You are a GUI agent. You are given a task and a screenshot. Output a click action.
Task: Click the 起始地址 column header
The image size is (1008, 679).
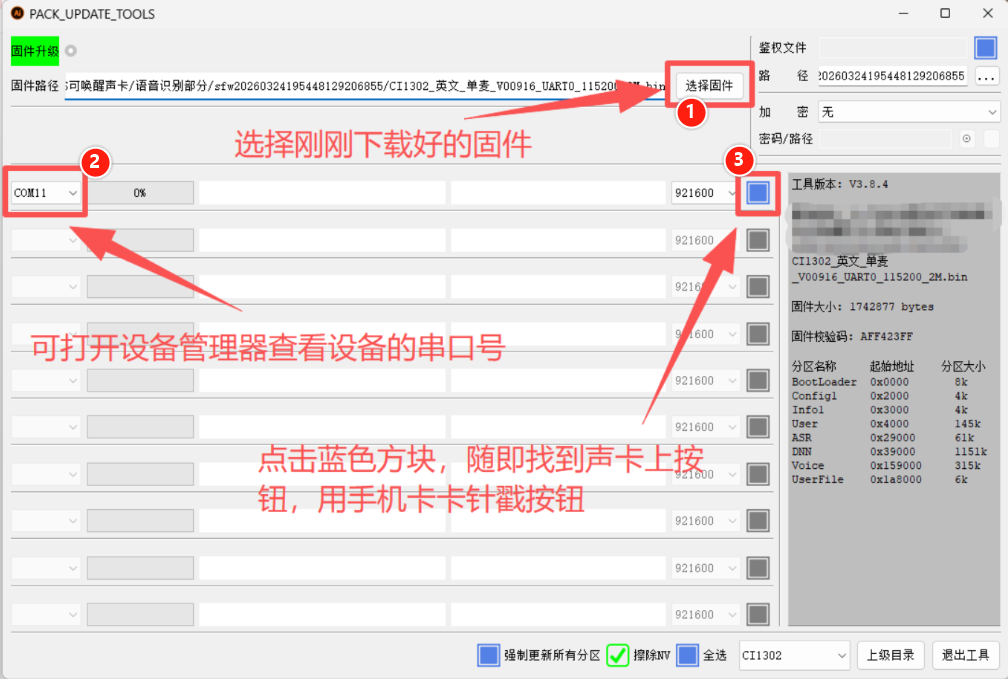(892, 367)
